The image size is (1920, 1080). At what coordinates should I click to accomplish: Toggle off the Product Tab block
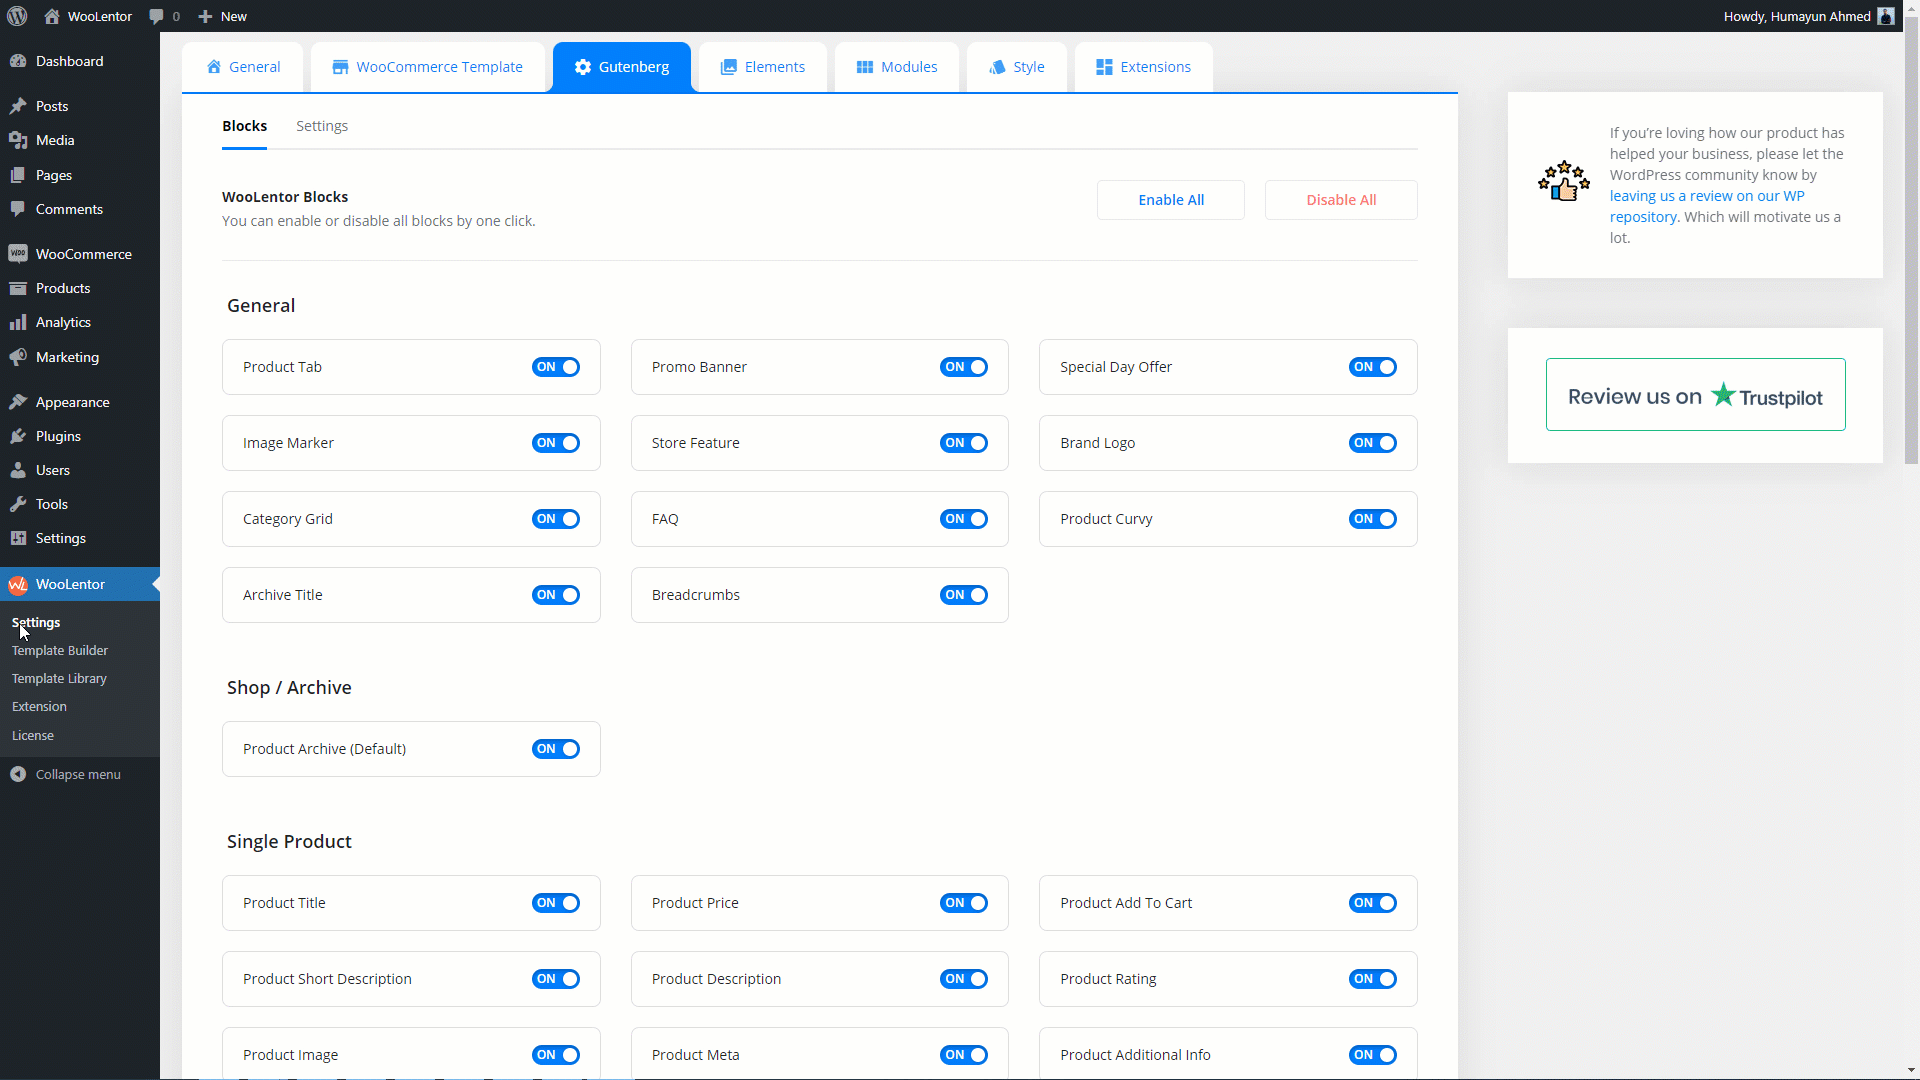coord(555,367)
